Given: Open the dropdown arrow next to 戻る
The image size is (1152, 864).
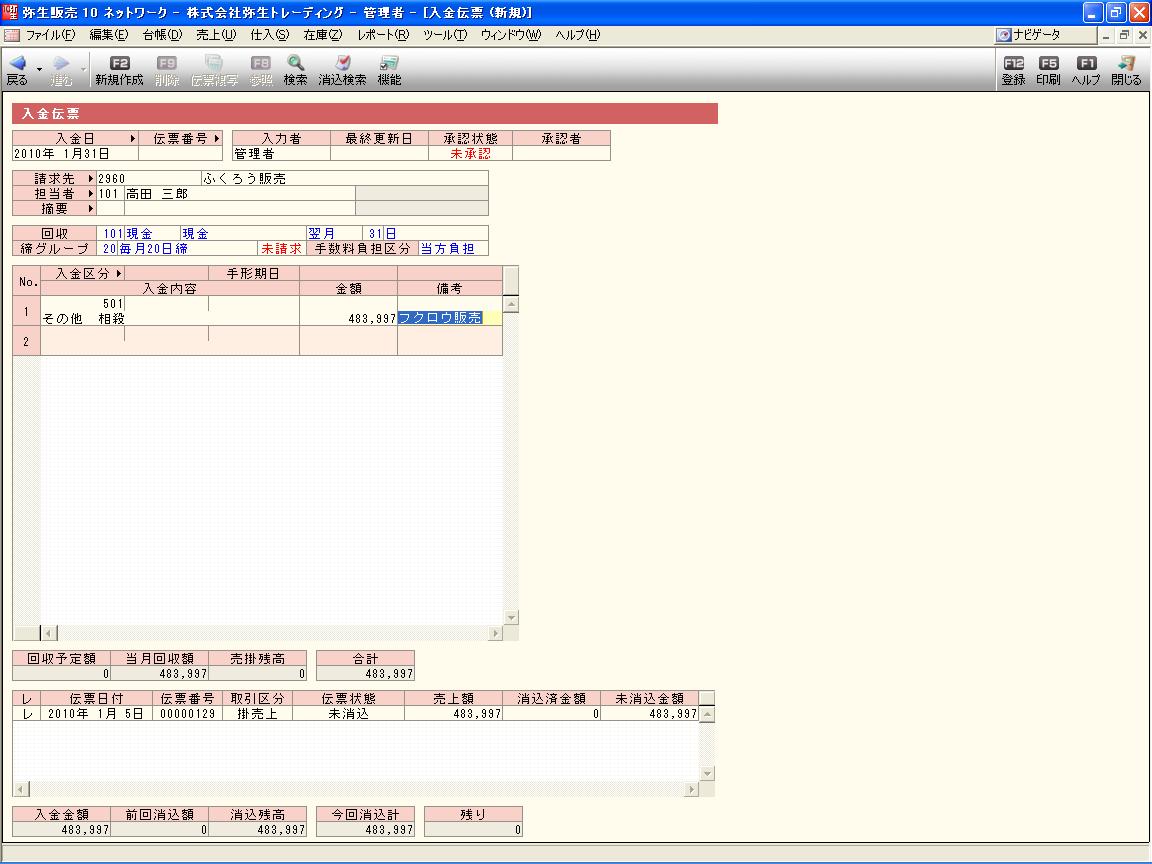Looking at the screenshot, I should point(39,69).
